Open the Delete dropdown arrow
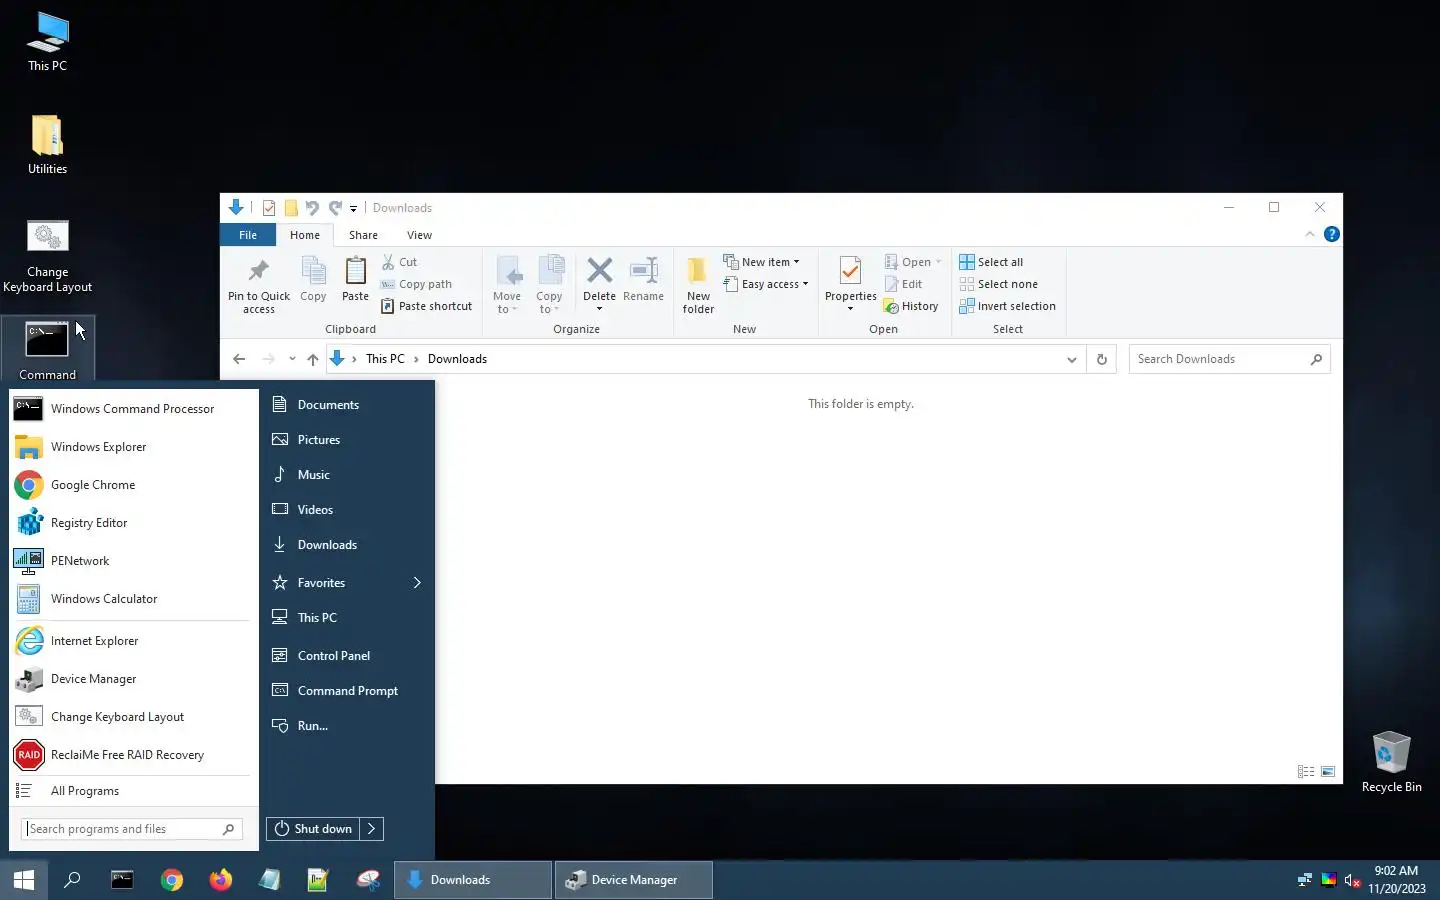The height and width of the screenshot is (900, 1440). (x=599, y=309)
